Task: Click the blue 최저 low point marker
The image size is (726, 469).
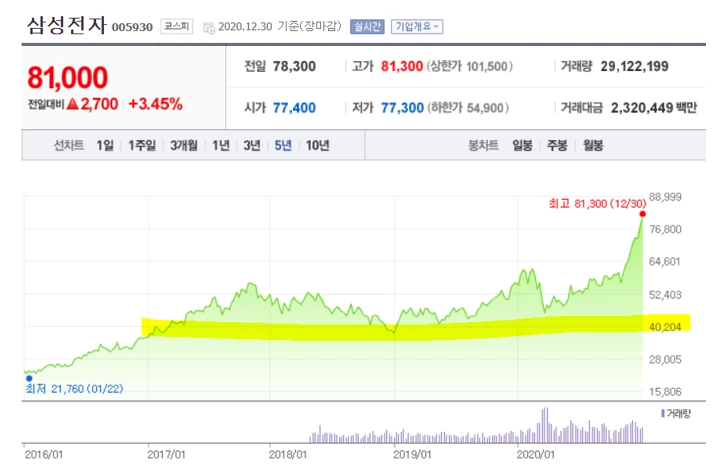Action: 29,378
